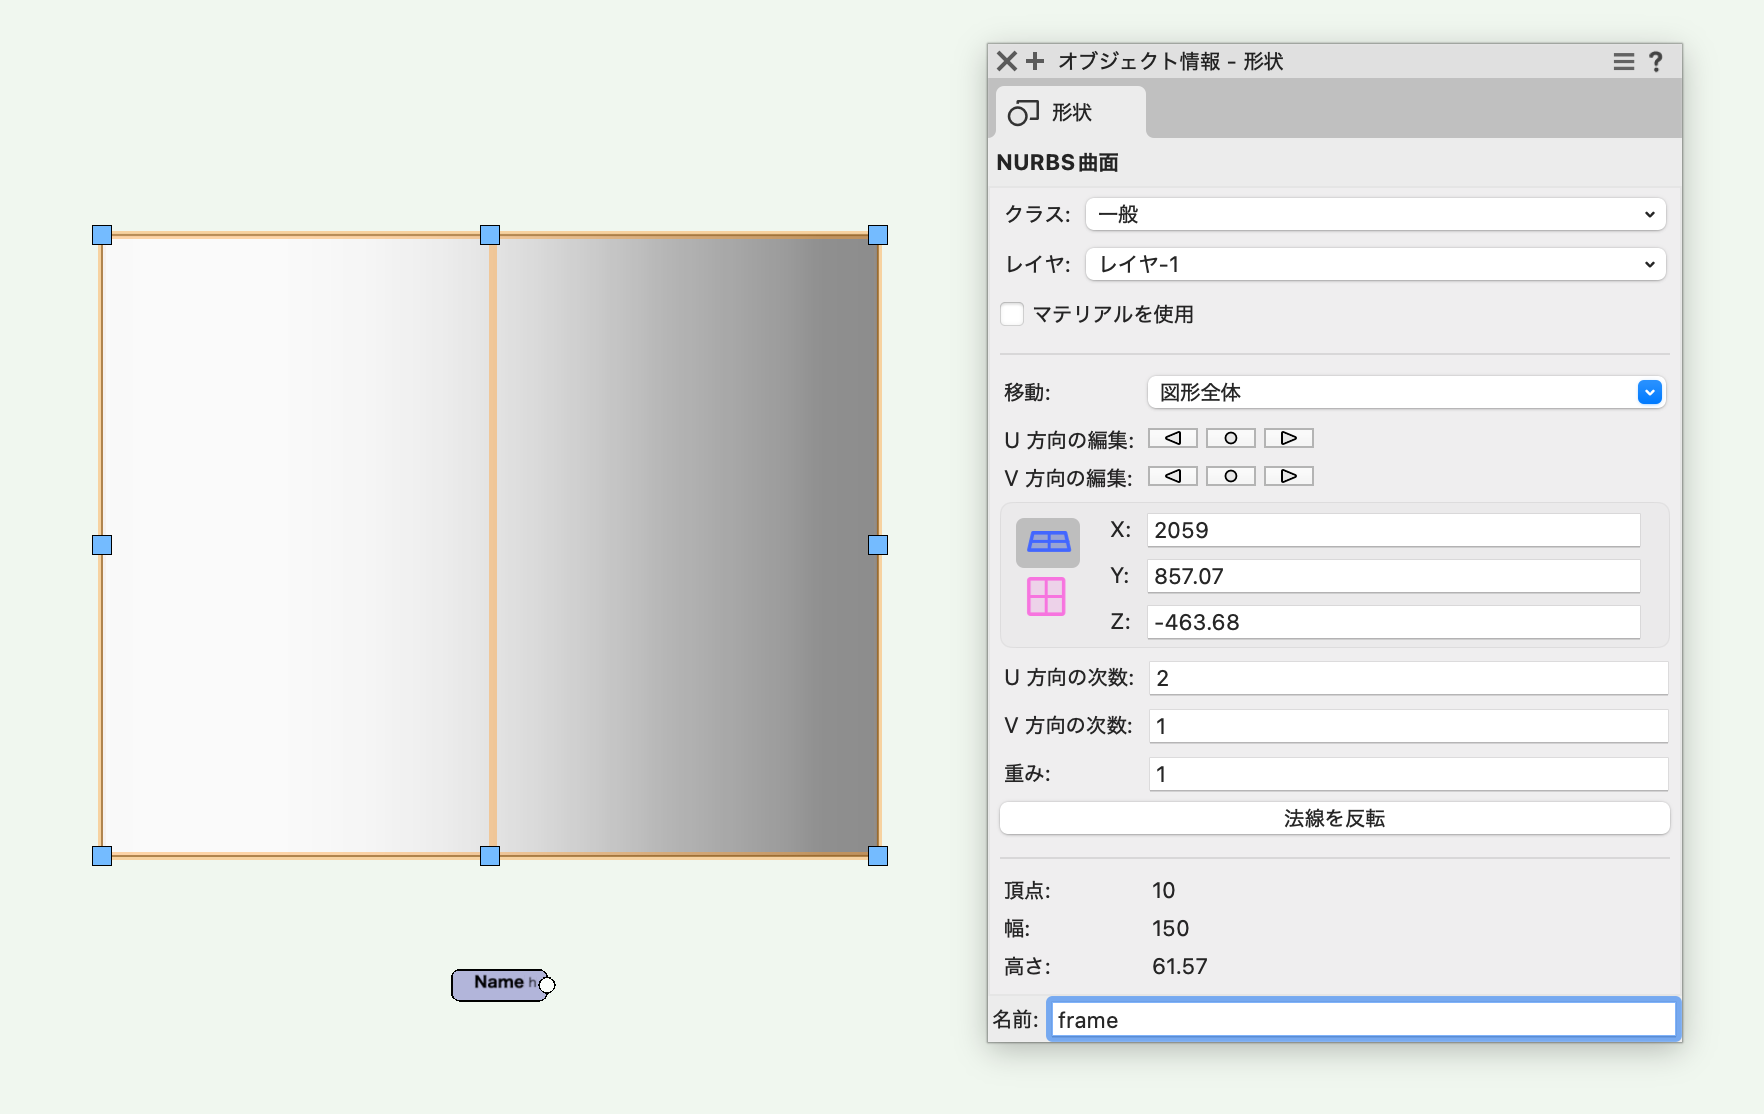Screen dimensions: 1764x1114
Task: Click the X coordinate field
Action: coord(1393,530)
